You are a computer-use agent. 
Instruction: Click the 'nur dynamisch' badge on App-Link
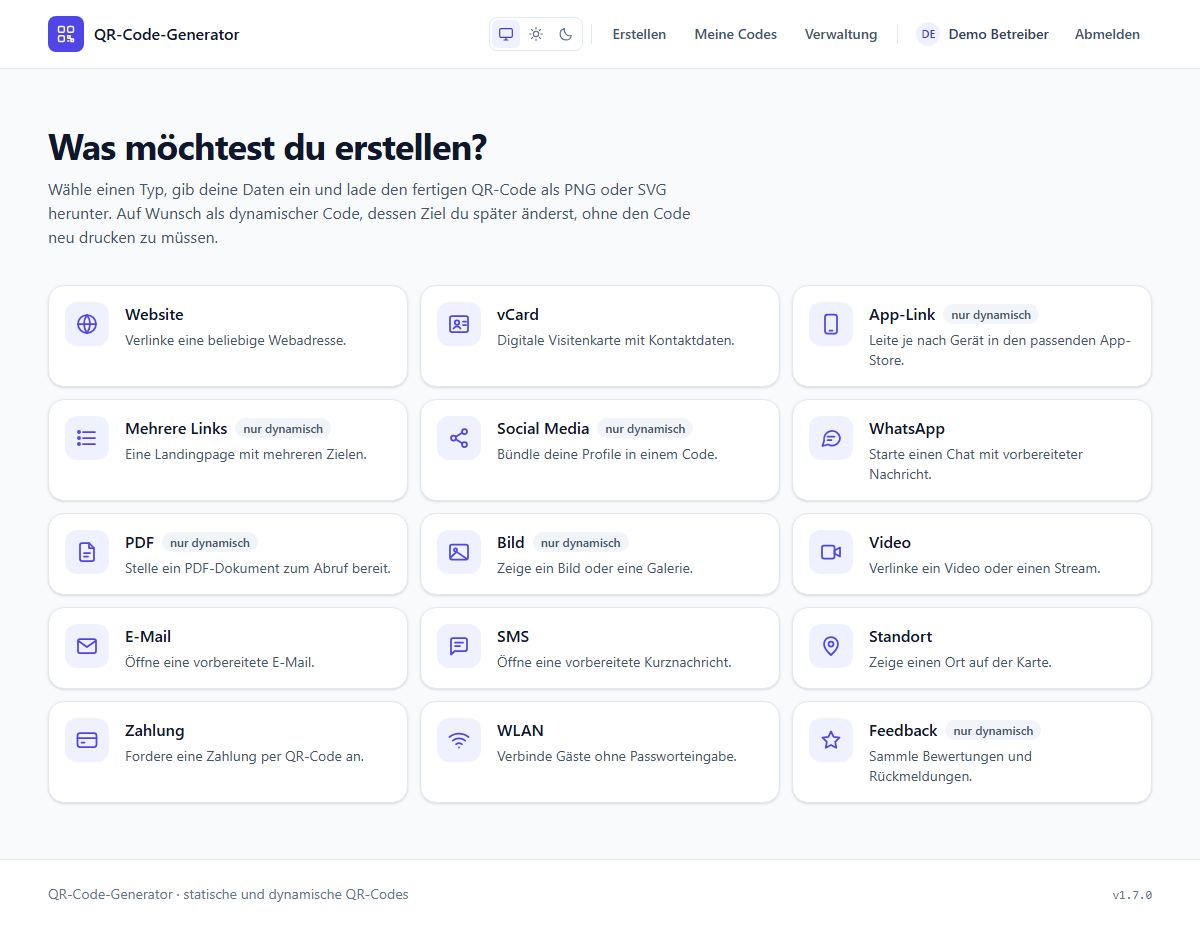pos(991,315)
